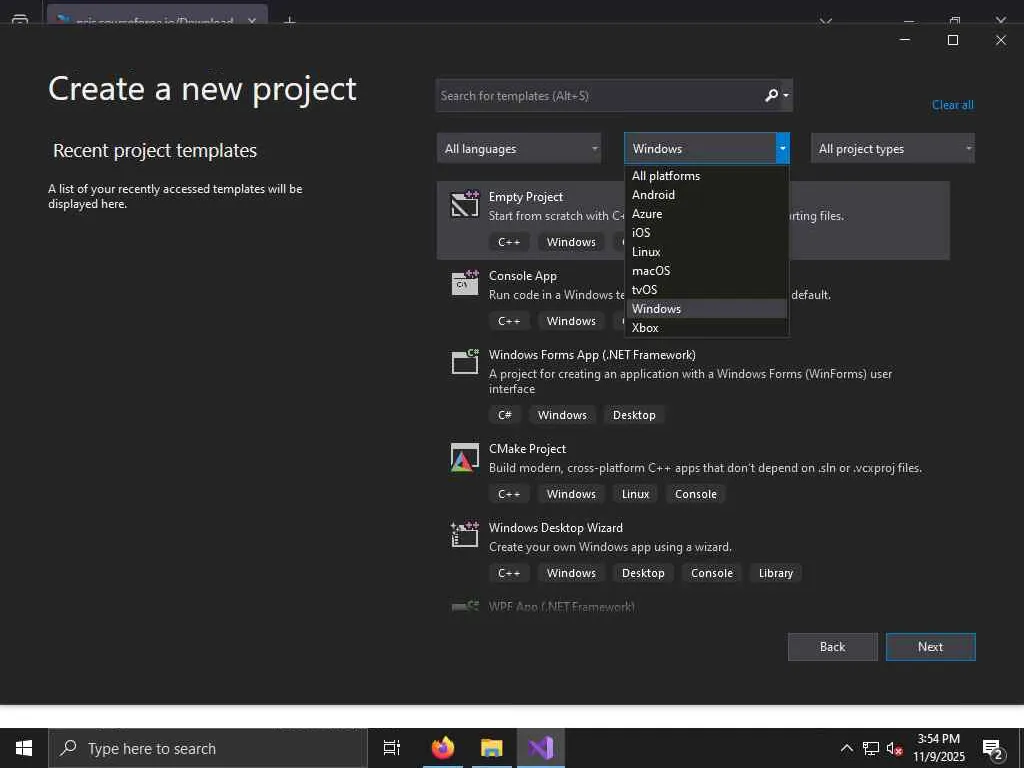Select macOS in platform list
This screenshot has height=768, width=1024.
coord(707,270)
